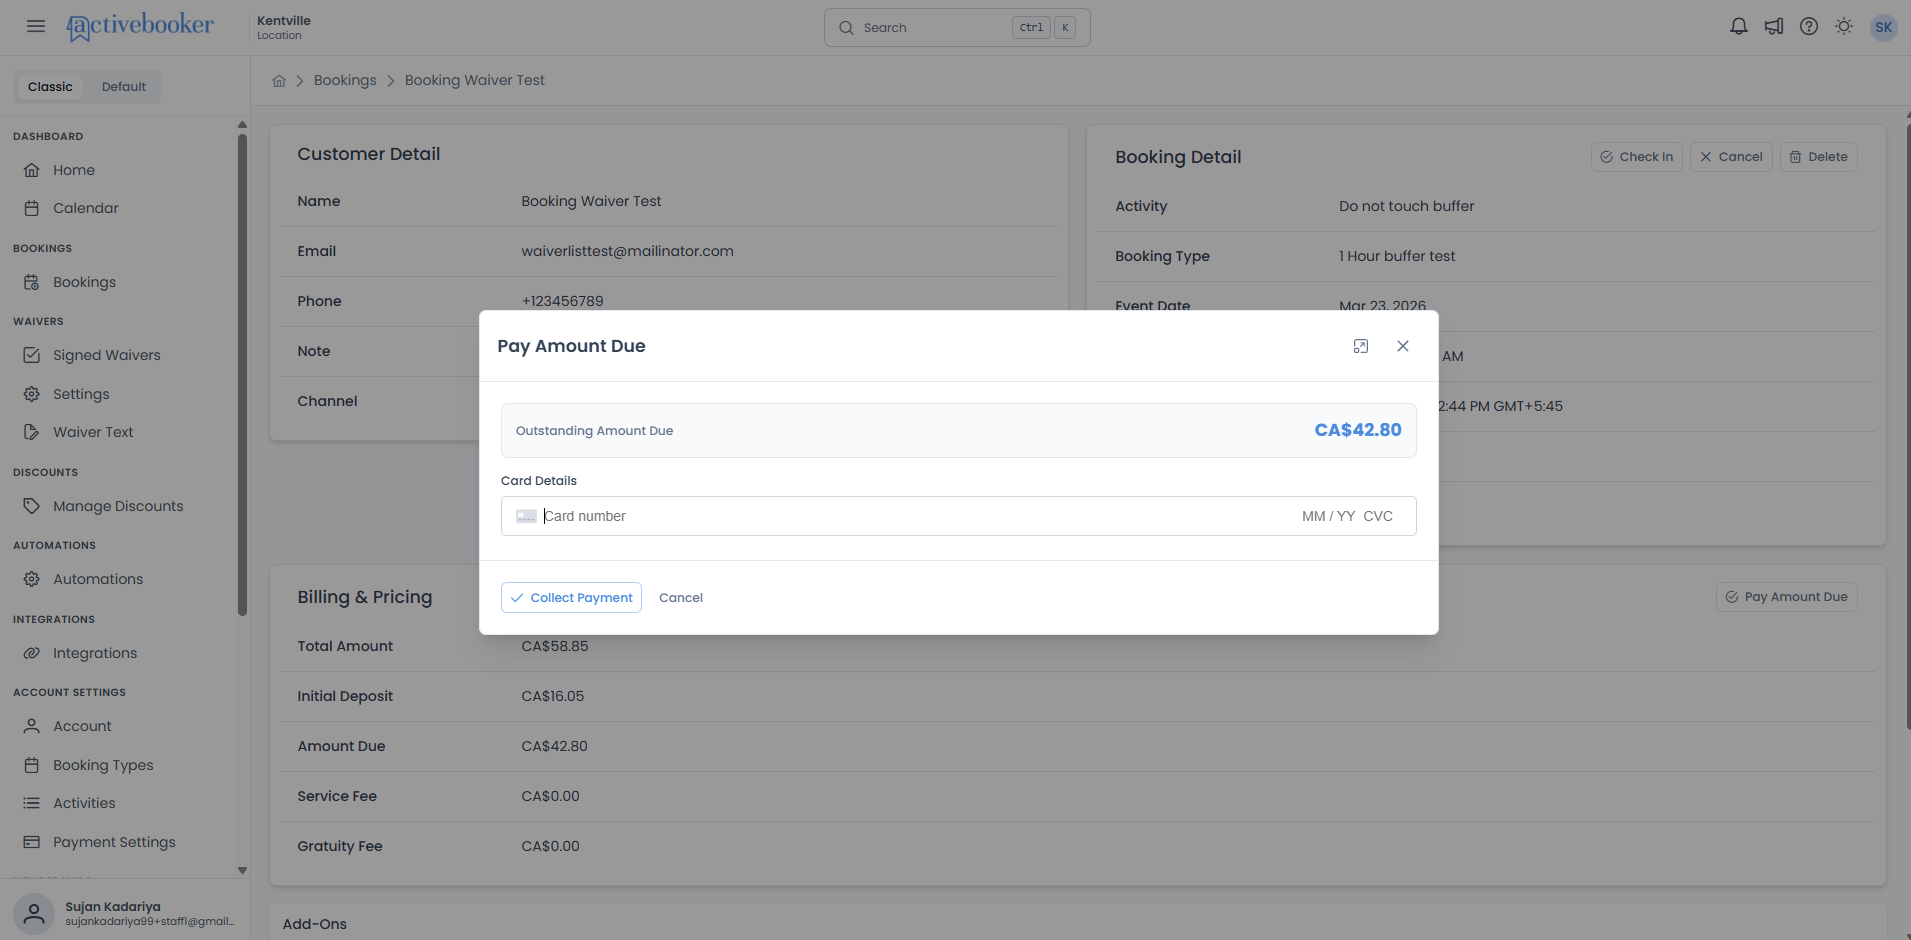The image size is (1911, 940).
Task: Click the Pay Amount Due button
Action: point(1786,597)
